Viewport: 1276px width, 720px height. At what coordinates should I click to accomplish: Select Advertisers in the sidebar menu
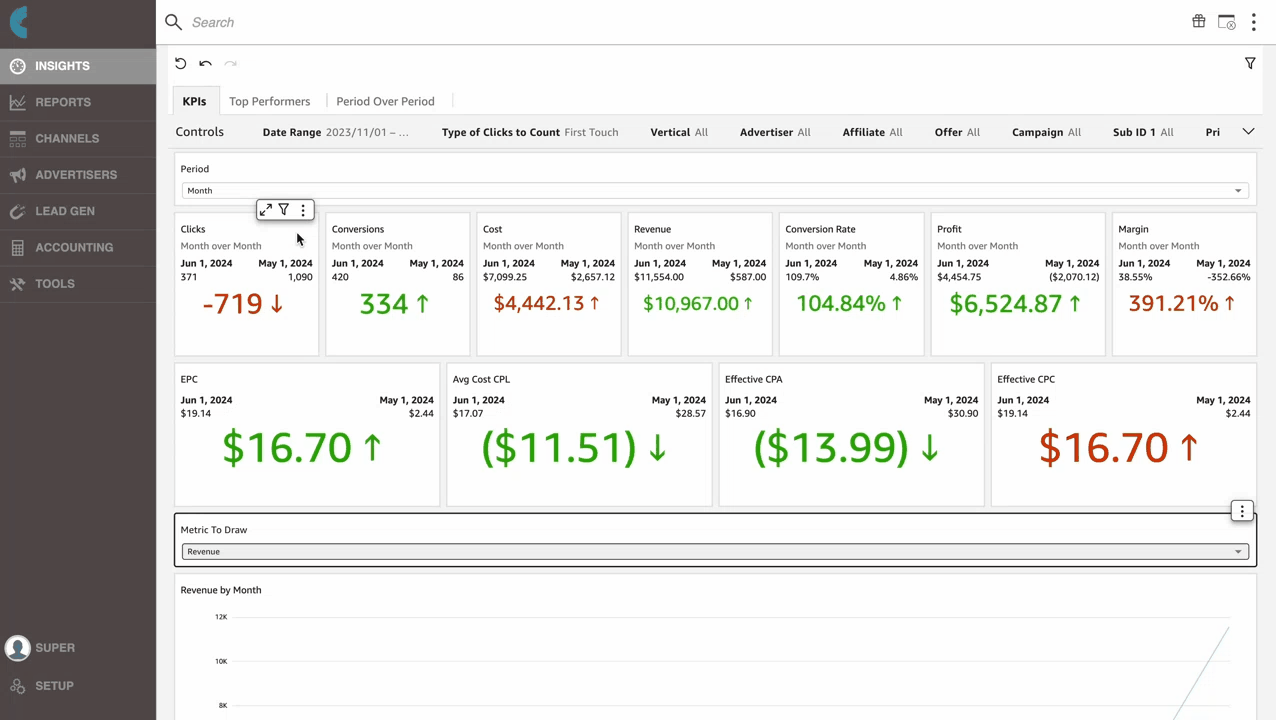pyautogui.click(x=76, y=174)
